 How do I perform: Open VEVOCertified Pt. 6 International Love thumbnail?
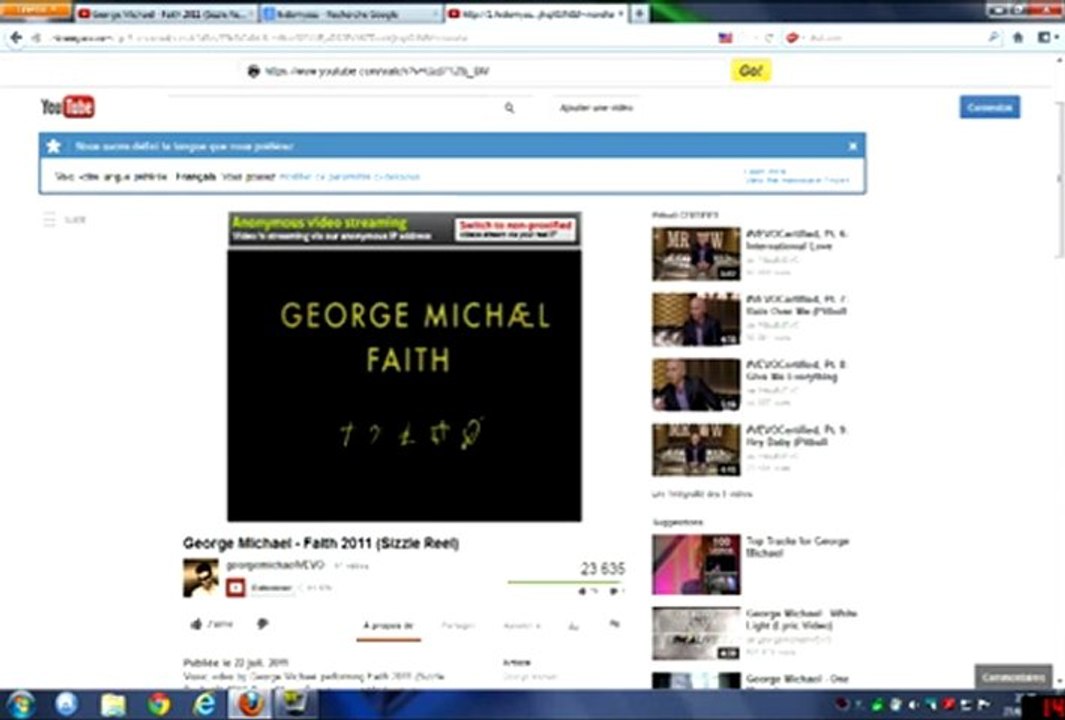click(696, 253)
